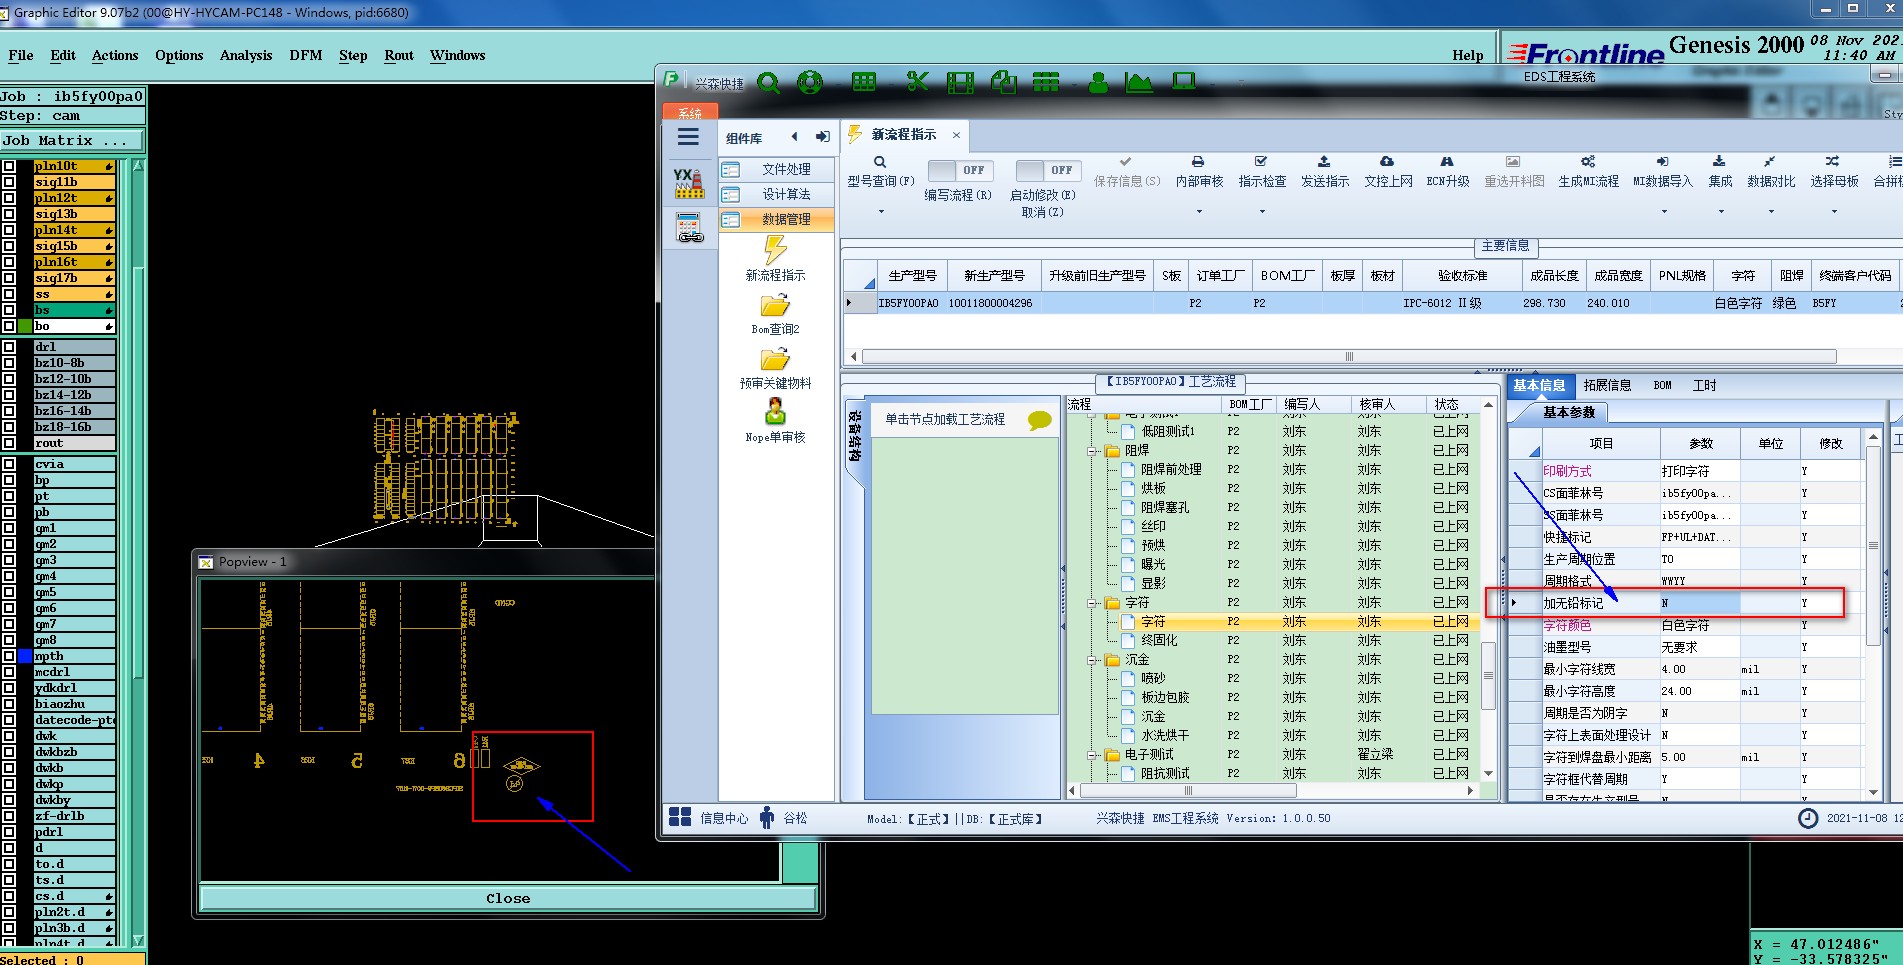Open 新流程指示 lightning icon in component panel
This screenshot has height=965, width=1903.
coord(775,250)
